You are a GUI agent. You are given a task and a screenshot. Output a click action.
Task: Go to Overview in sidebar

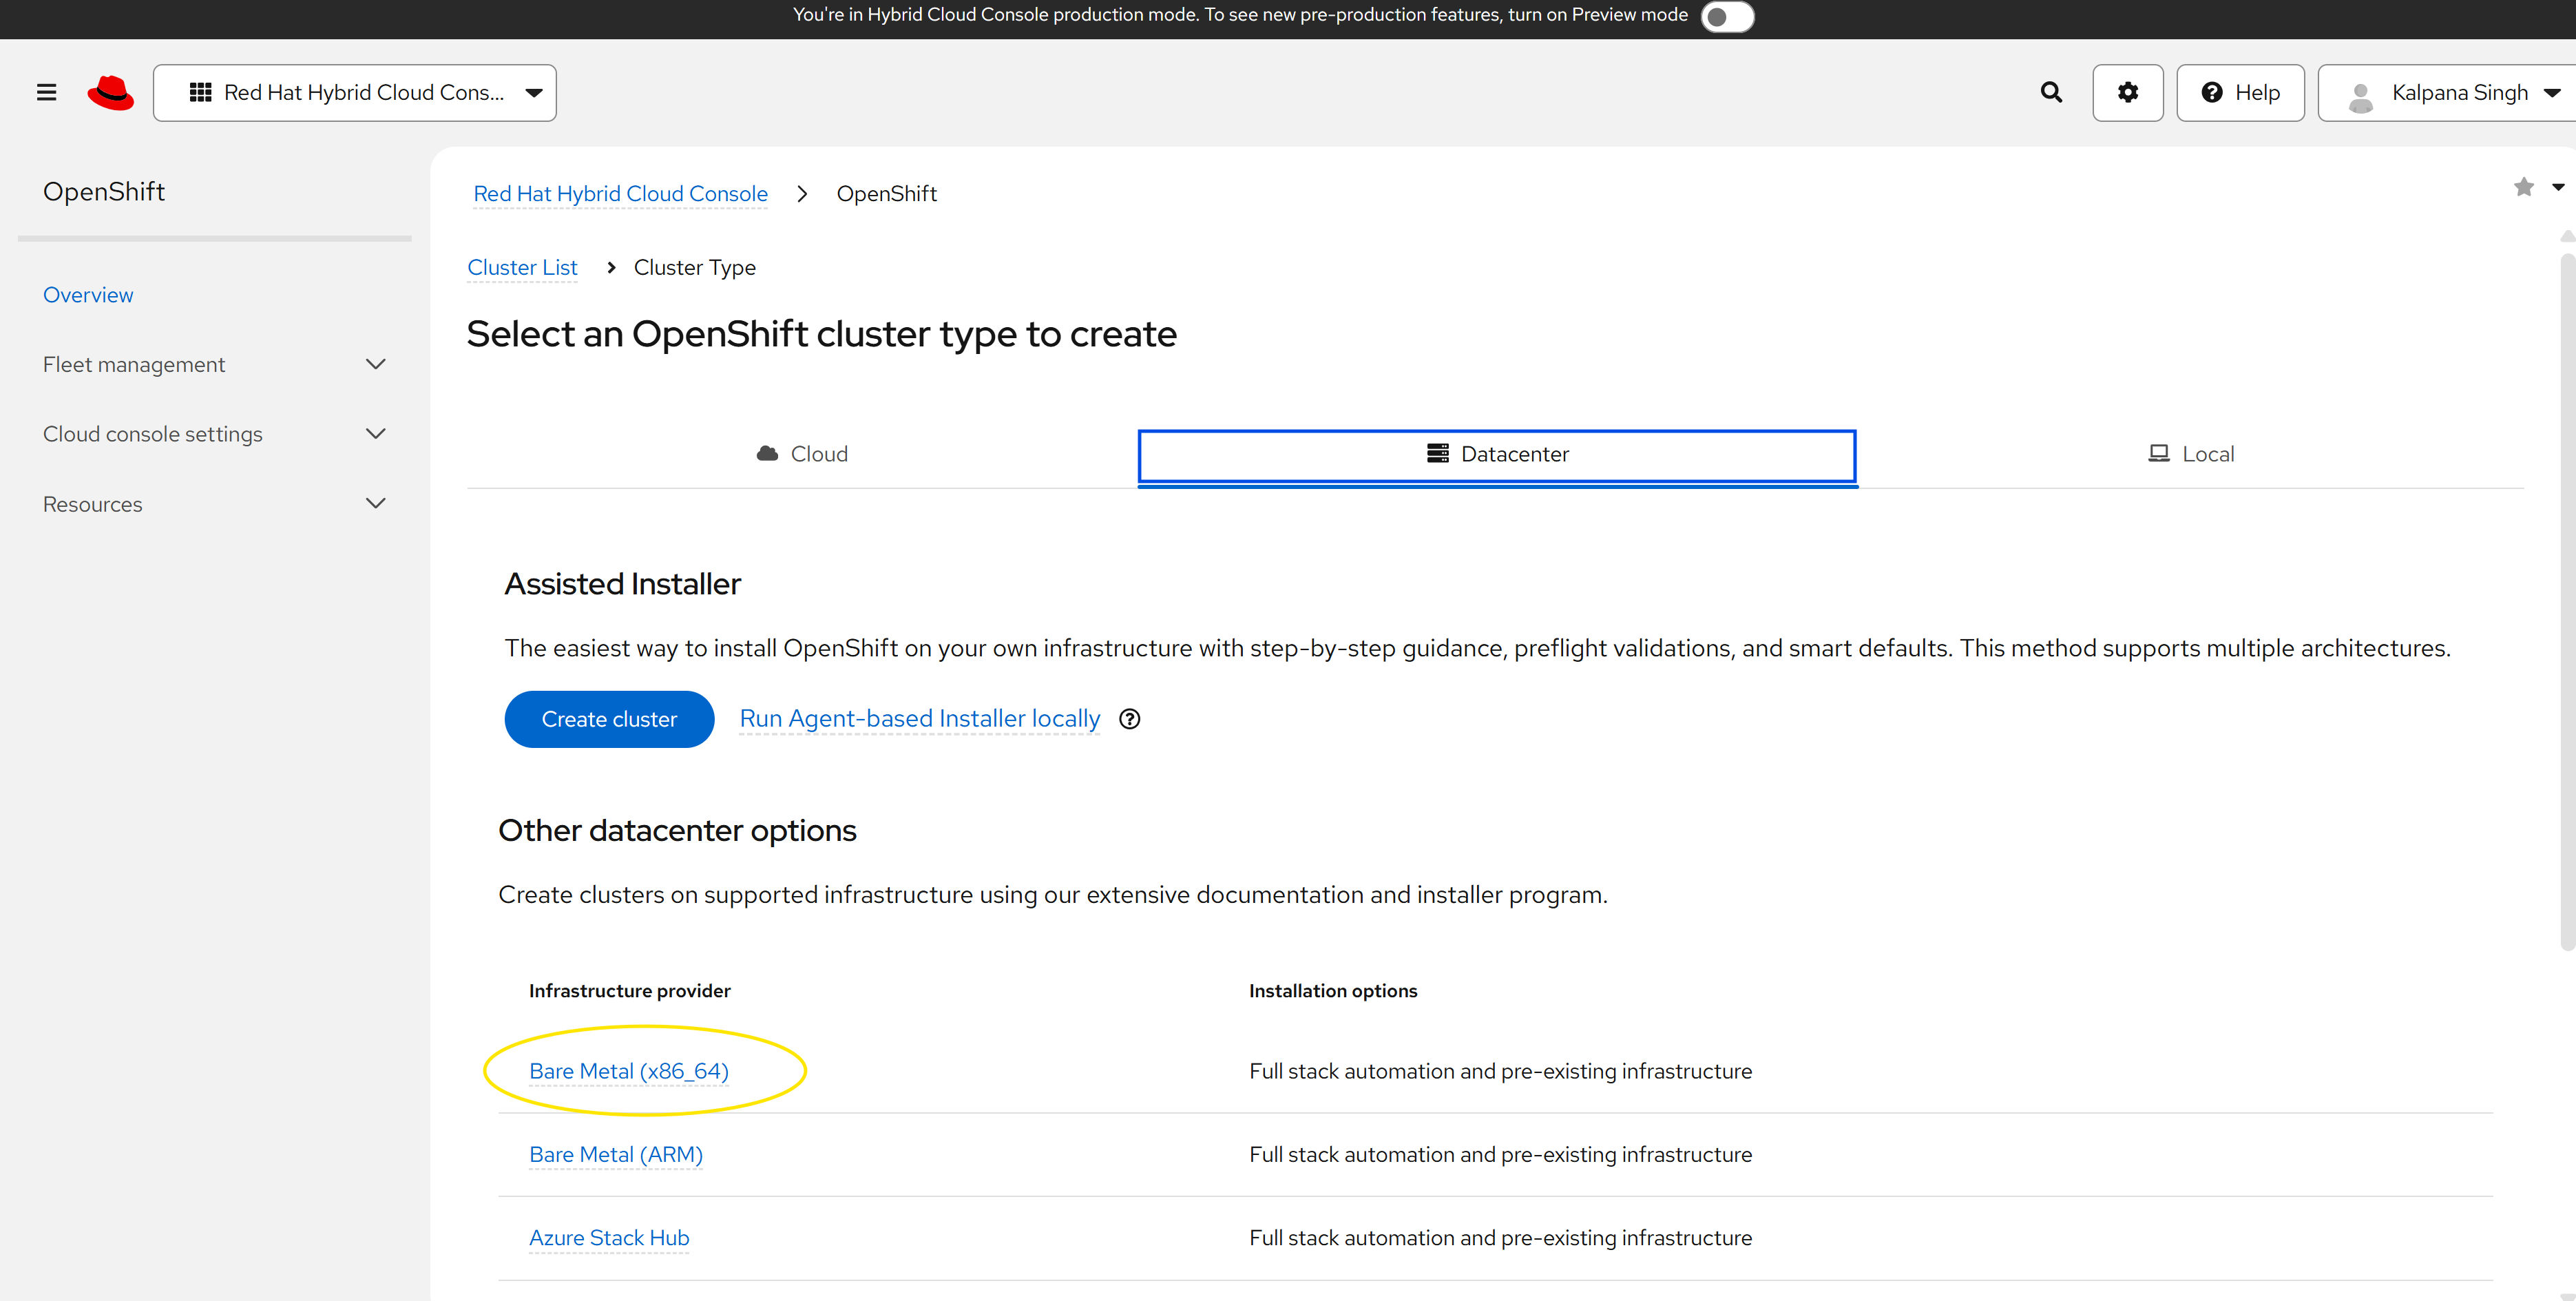88,295
